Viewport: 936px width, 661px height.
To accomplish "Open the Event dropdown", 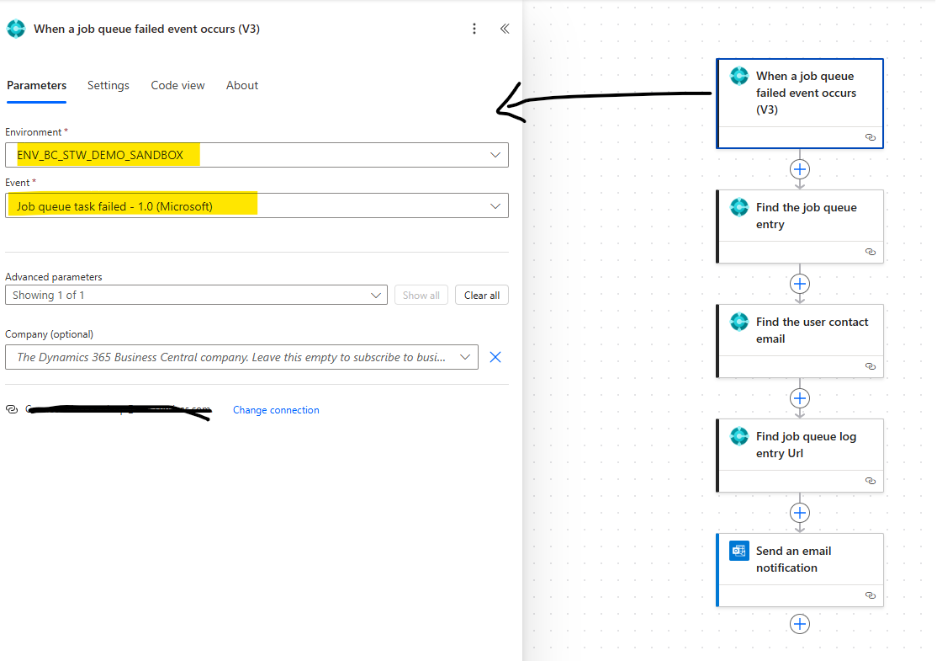I will (x=495, y=205).
